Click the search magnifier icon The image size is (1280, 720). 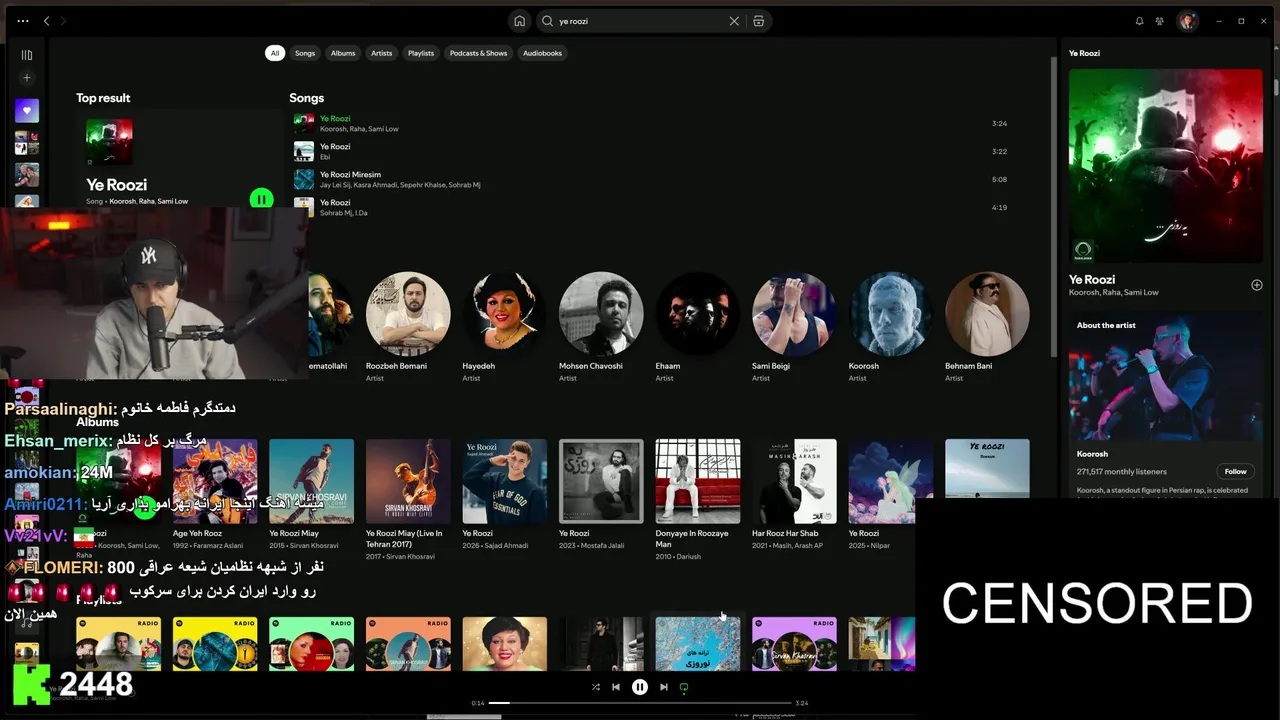(547, 21)
